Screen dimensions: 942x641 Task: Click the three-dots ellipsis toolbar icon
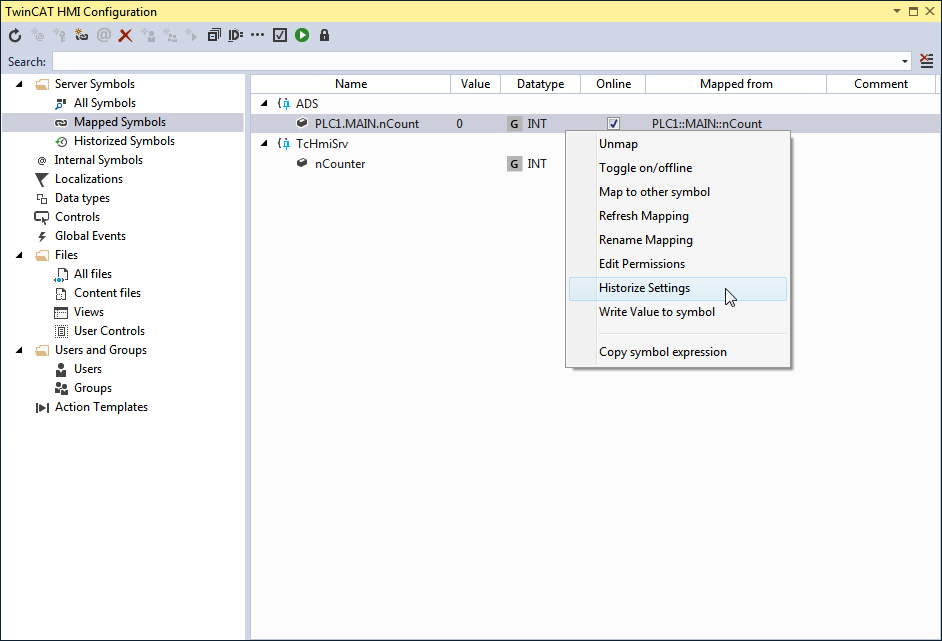[258, 35]
